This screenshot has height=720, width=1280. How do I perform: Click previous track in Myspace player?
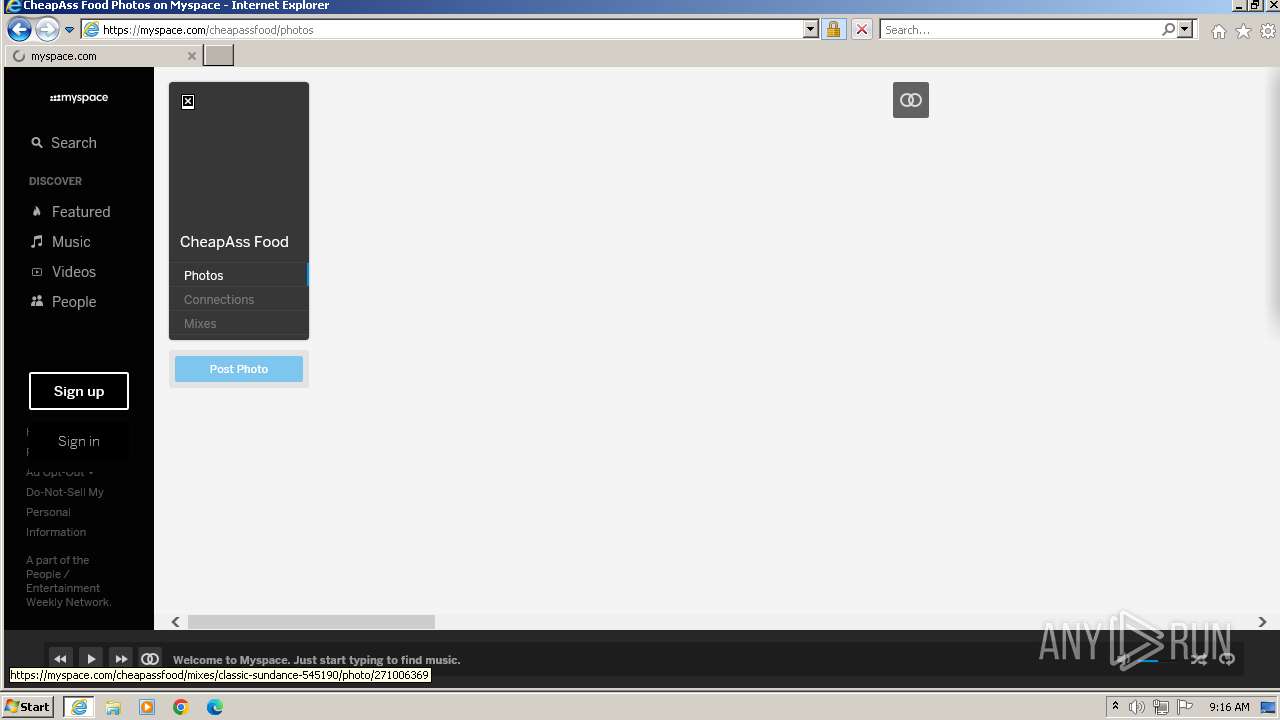60,659
